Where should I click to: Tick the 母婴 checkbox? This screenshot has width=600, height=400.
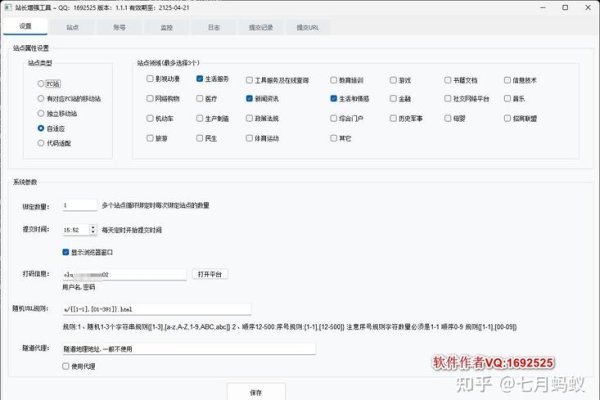click(x=448, y=118)
